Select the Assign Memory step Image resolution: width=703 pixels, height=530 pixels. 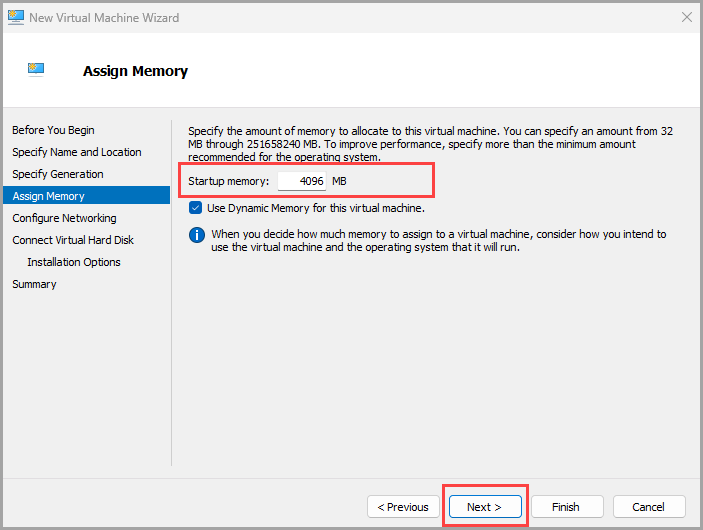pyautogui.click(x=87, y=195)
